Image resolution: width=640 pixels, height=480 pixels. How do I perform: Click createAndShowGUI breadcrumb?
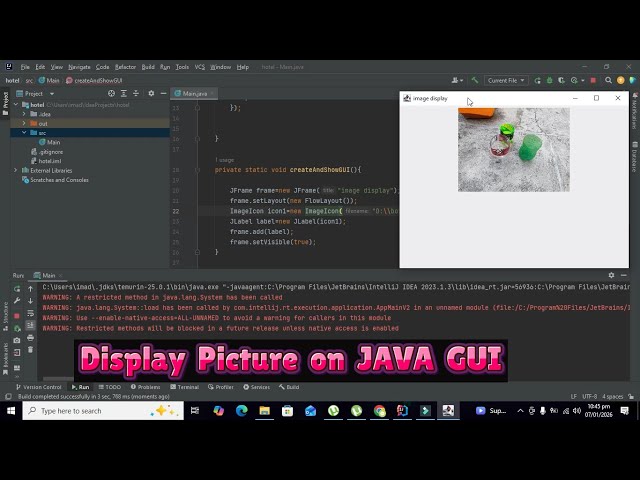pos(94,80)
